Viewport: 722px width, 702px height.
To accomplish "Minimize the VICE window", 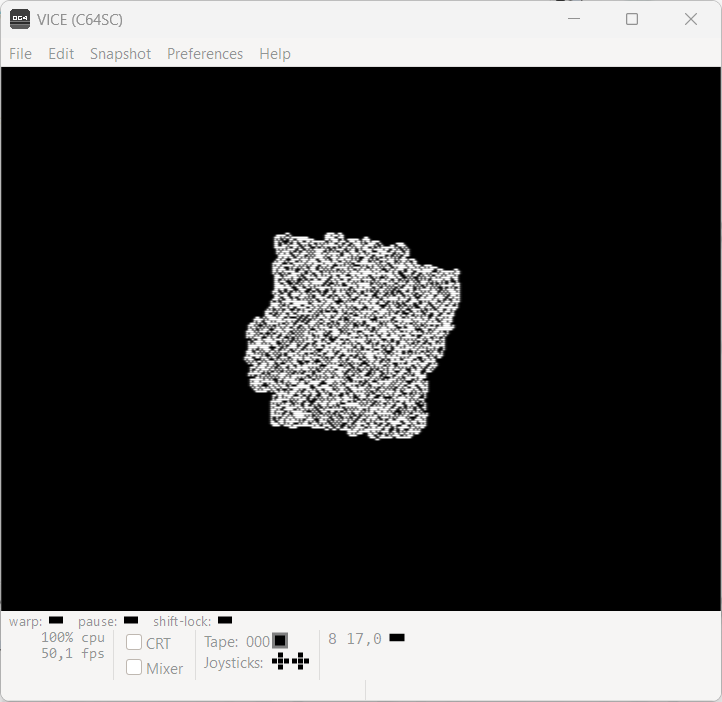I will (574, 19).
